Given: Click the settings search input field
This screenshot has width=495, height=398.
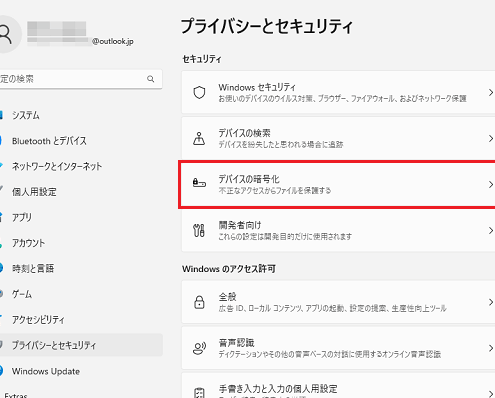Looking at the screenshot, I should 81,79.
